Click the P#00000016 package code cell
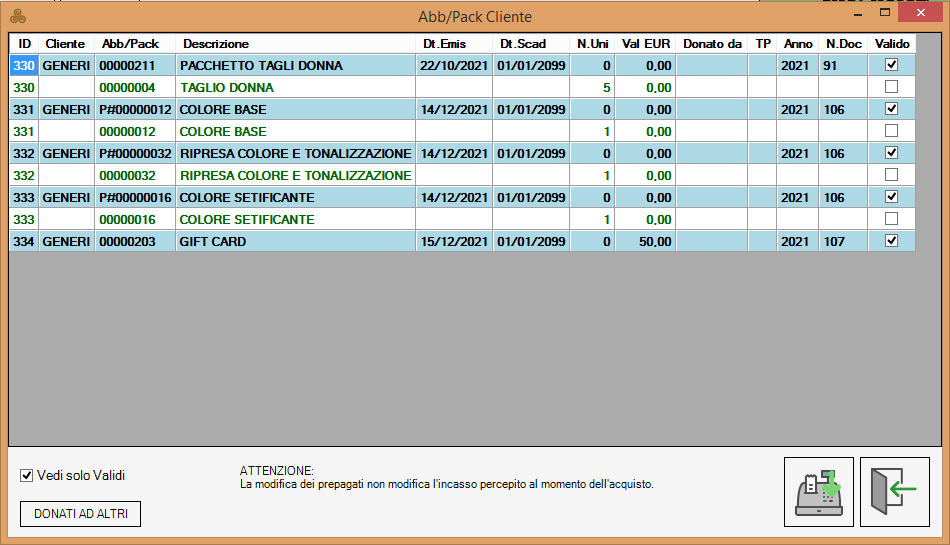The image size is (950, 545). coord(134,198)
